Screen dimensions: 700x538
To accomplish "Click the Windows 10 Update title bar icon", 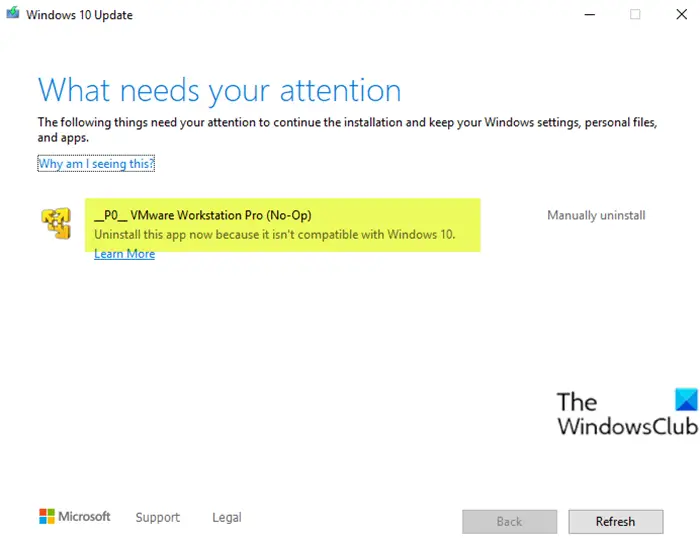I will pos(12,12).
